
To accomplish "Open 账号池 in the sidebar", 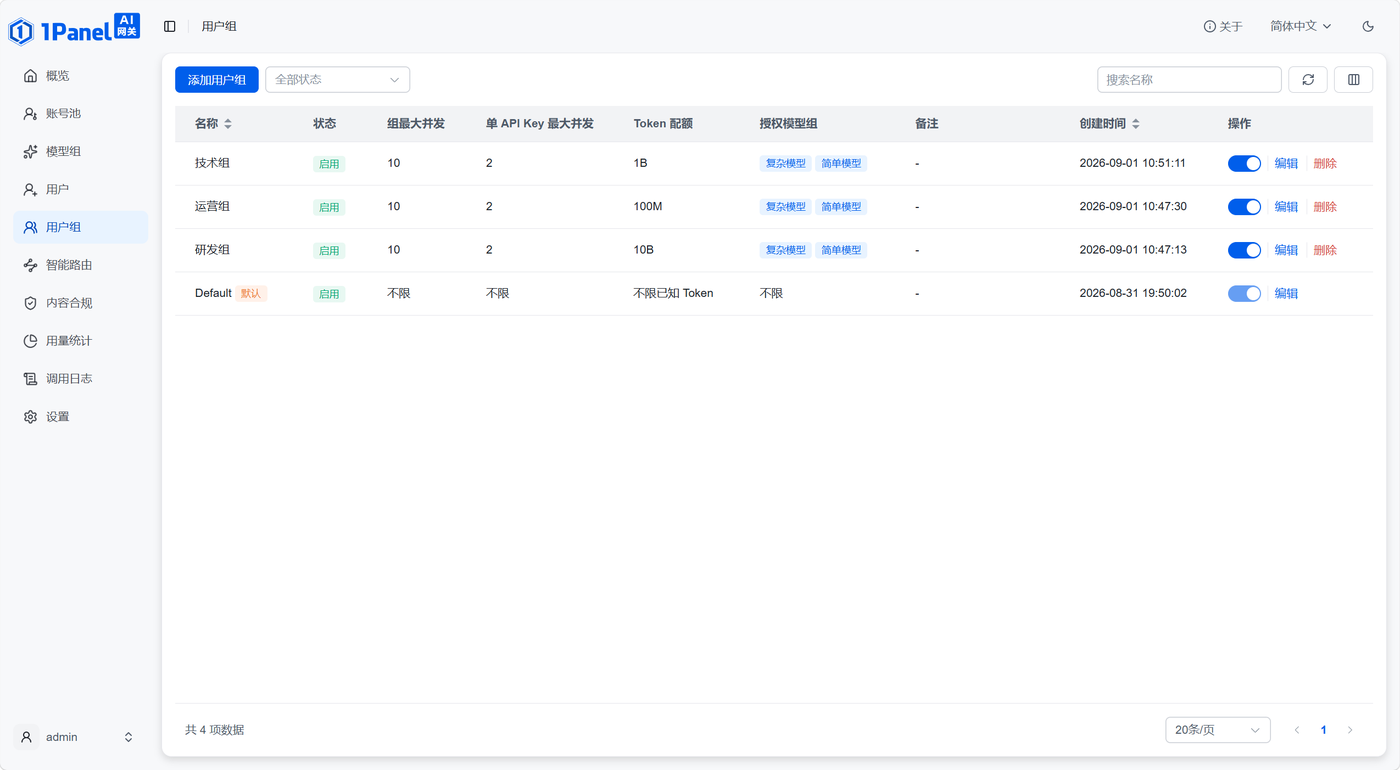I will click(x=80, y=114).
